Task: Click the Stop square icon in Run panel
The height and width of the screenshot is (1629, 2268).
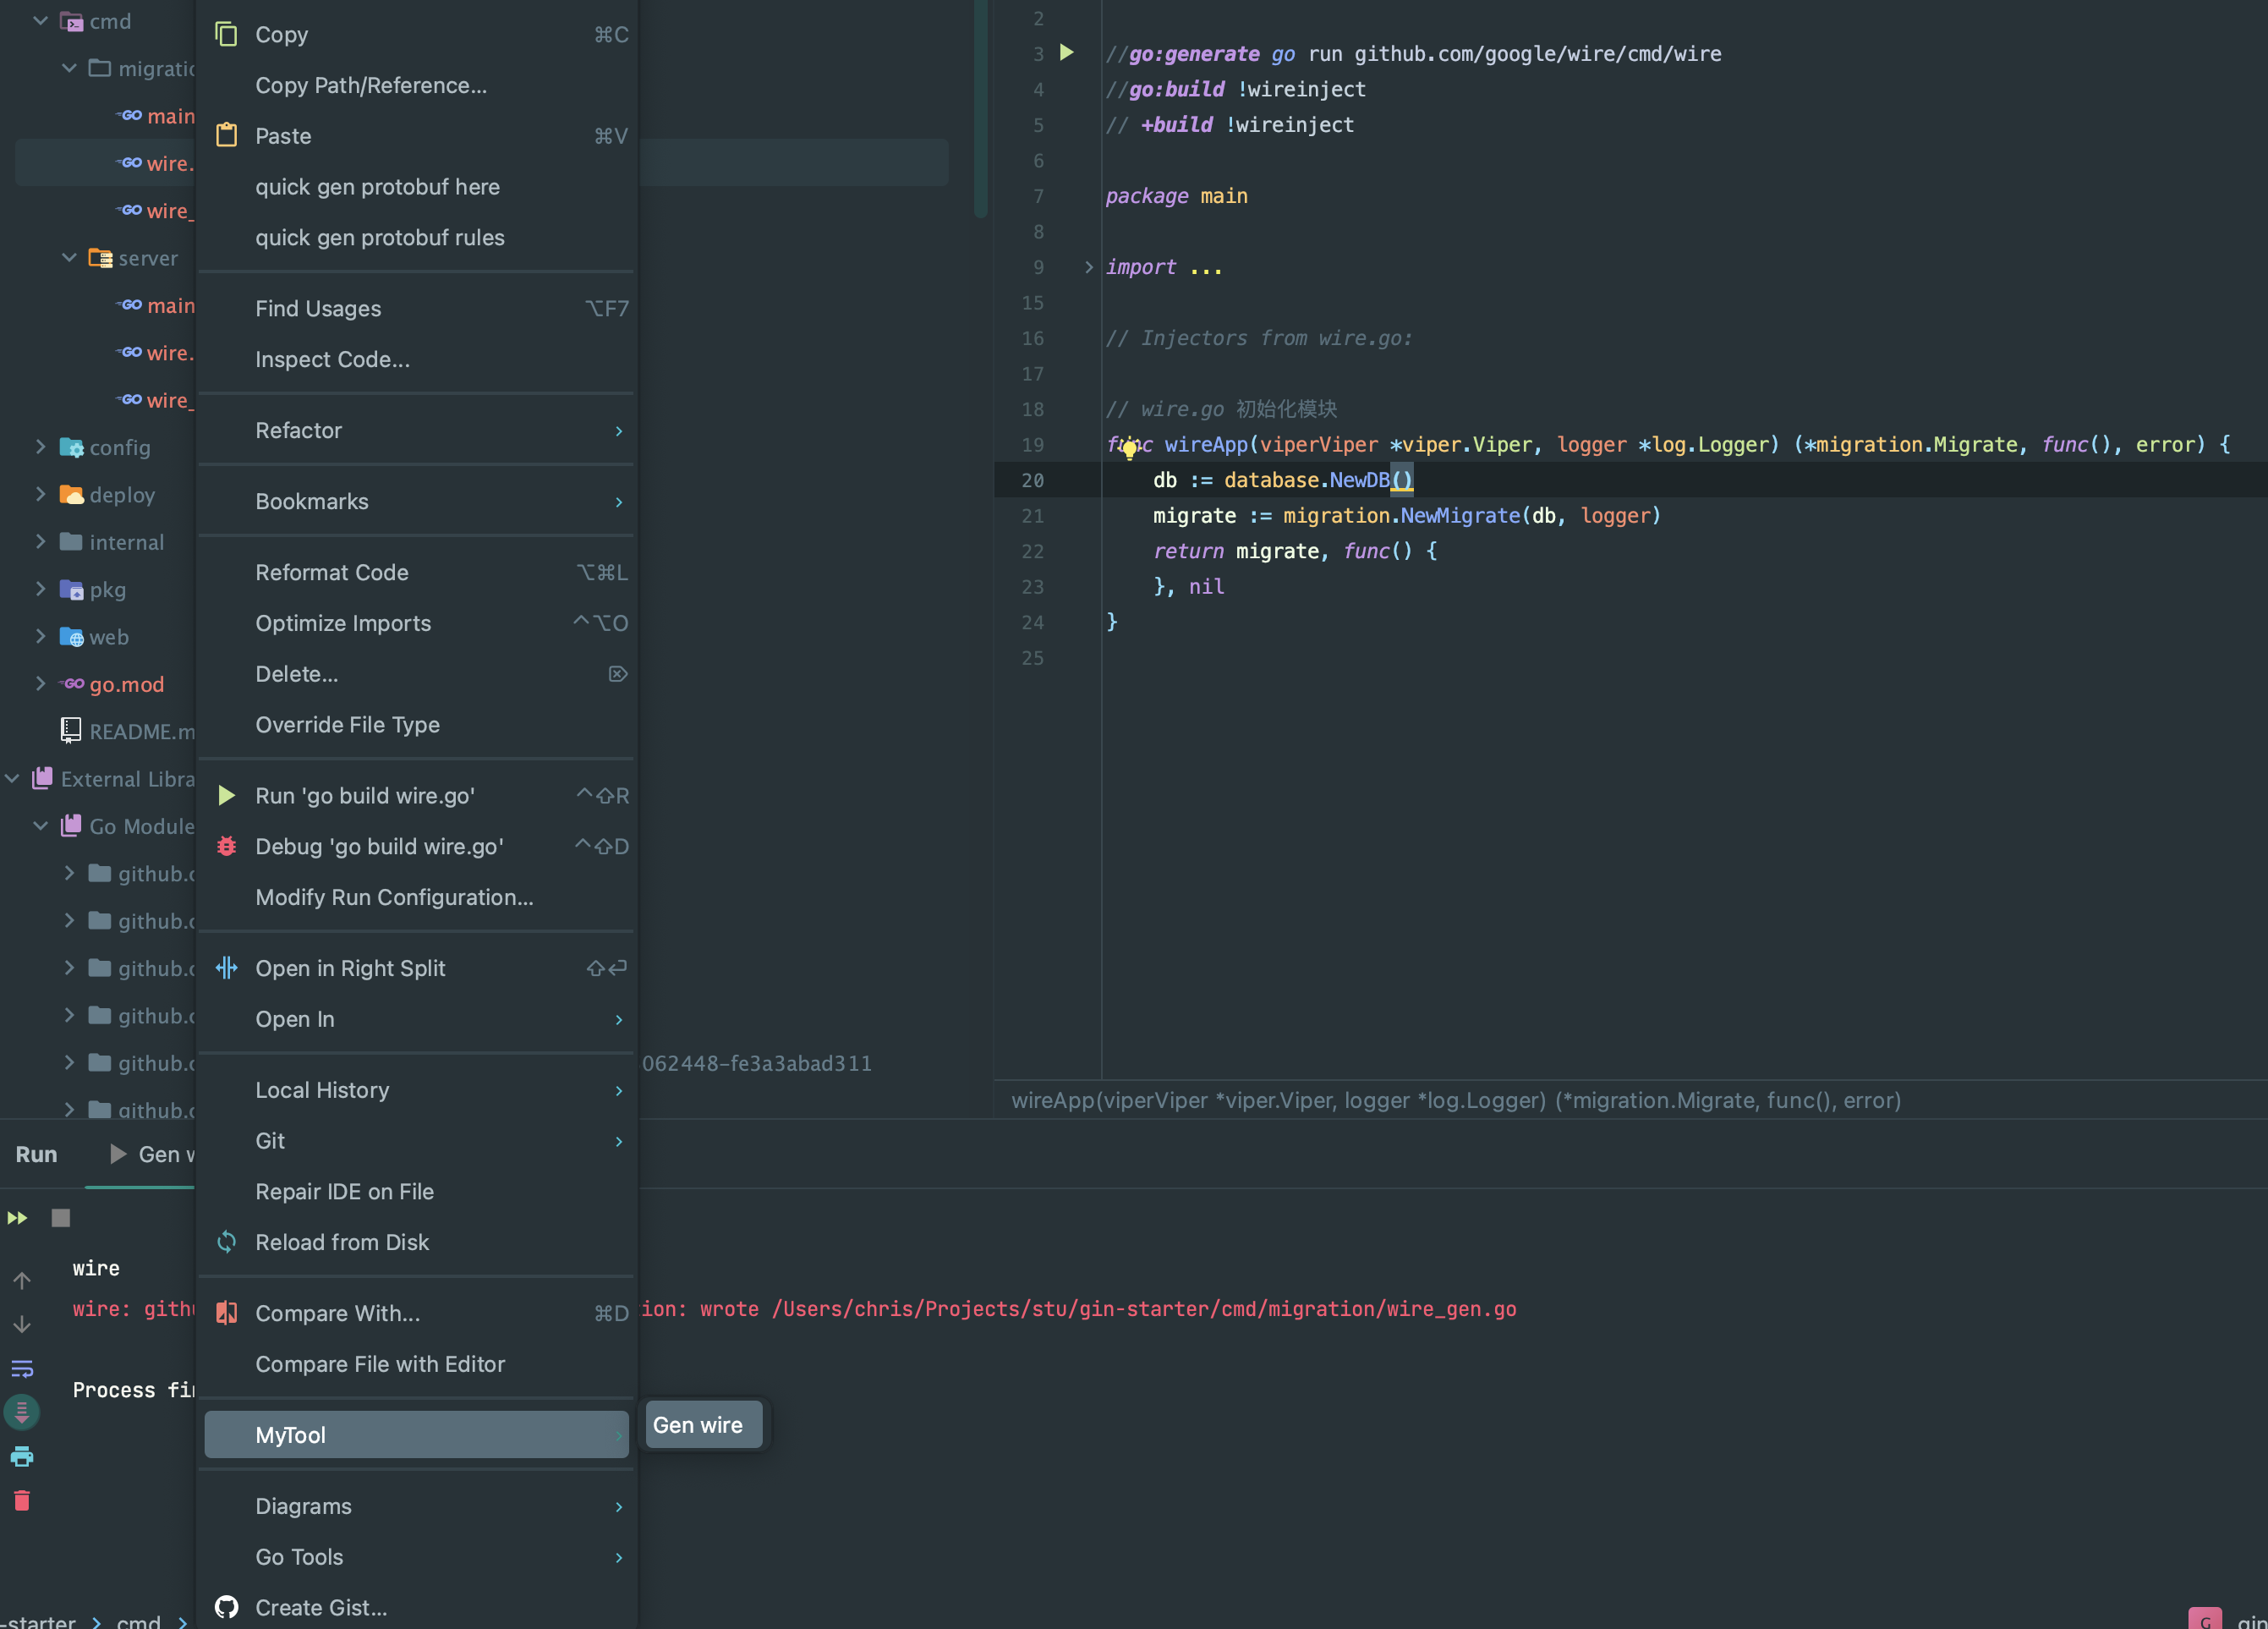Action: pyautogui.click(x=61, y=1217)
